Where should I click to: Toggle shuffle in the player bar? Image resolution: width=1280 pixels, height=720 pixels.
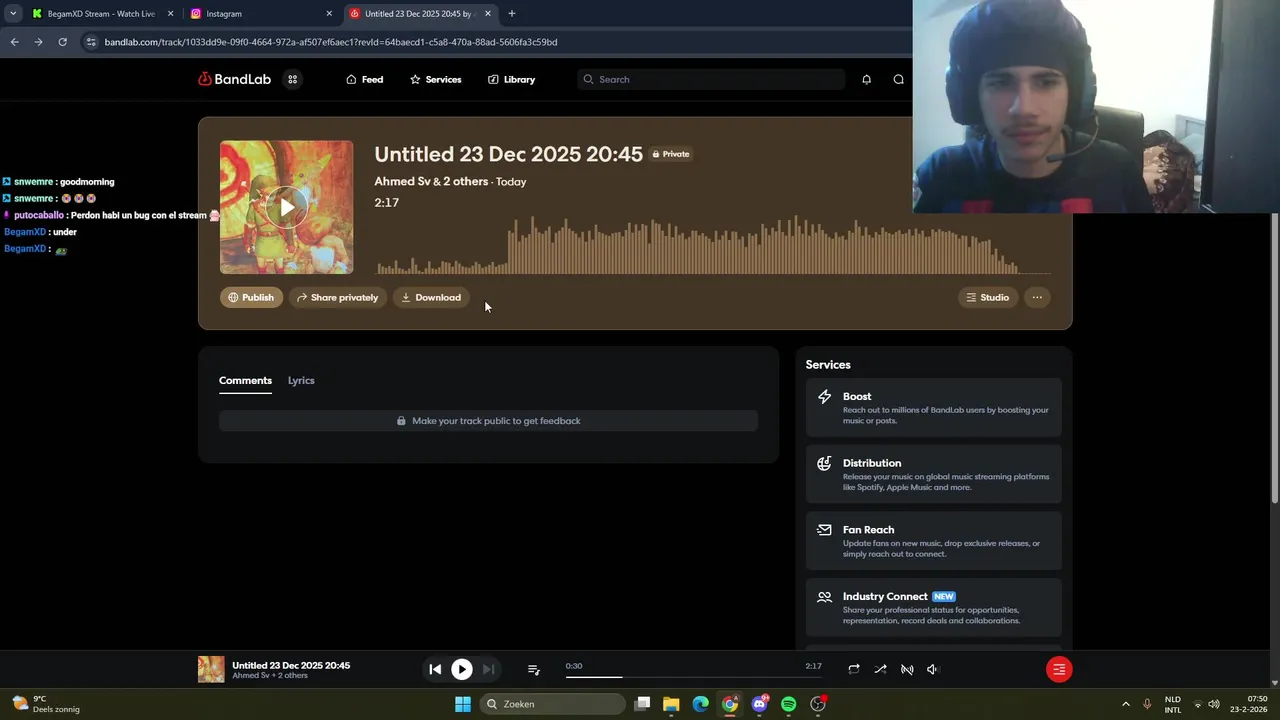pyautogui.click(x=880, y=669)
